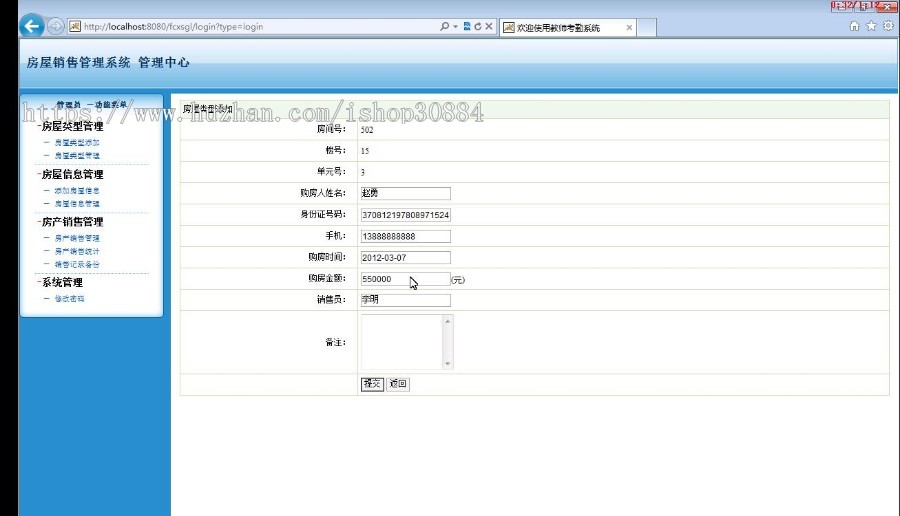The height and width of the screenshot is (516, 900).
Task: Collapse 房屋类型管理 menu section
Action: [71, 126]
